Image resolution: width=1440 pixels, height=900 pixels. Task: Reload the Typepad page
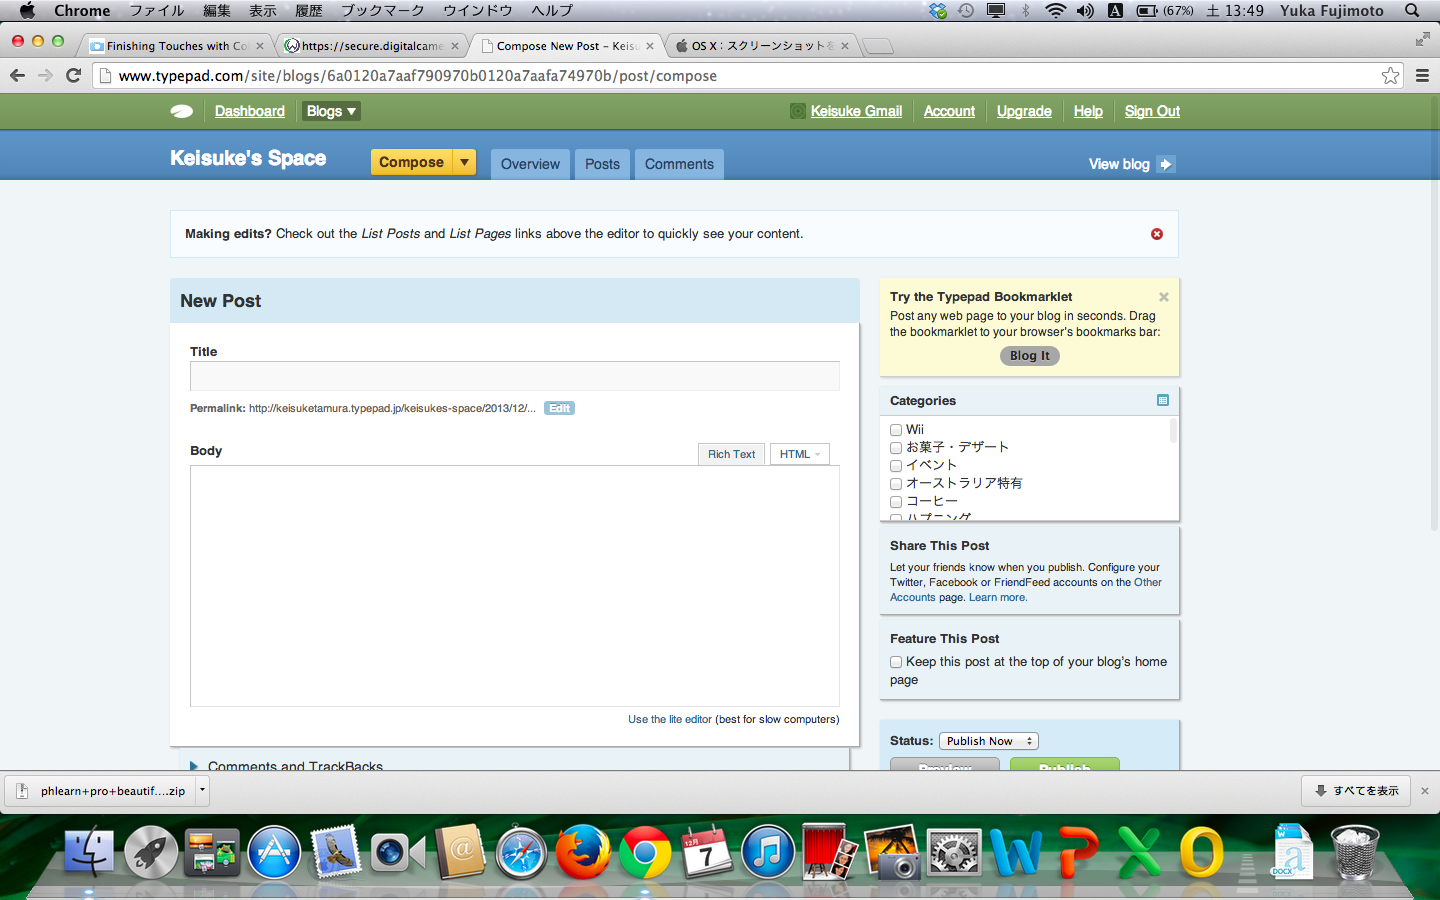pos(73,75)
